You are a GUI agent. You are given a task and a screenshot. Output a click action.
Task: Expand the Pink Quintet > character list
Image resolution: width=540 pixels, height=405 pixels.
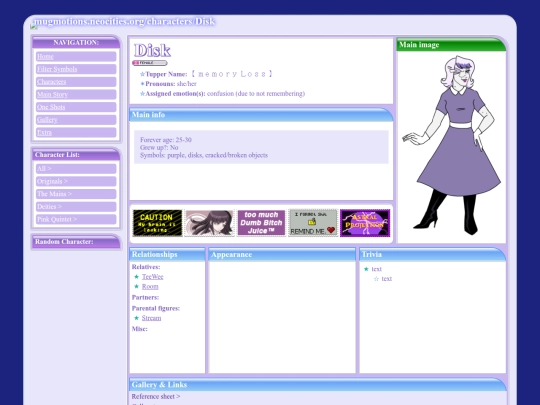click(76, 219)
